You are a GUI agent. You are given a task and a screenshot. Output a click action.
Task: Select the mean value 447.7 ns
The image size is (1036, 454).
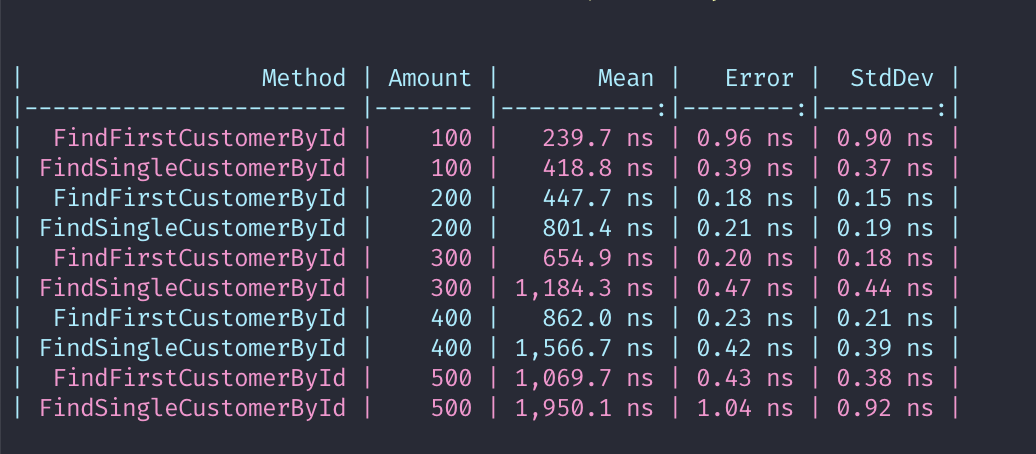pyautogui.click(x=598, y=198)
